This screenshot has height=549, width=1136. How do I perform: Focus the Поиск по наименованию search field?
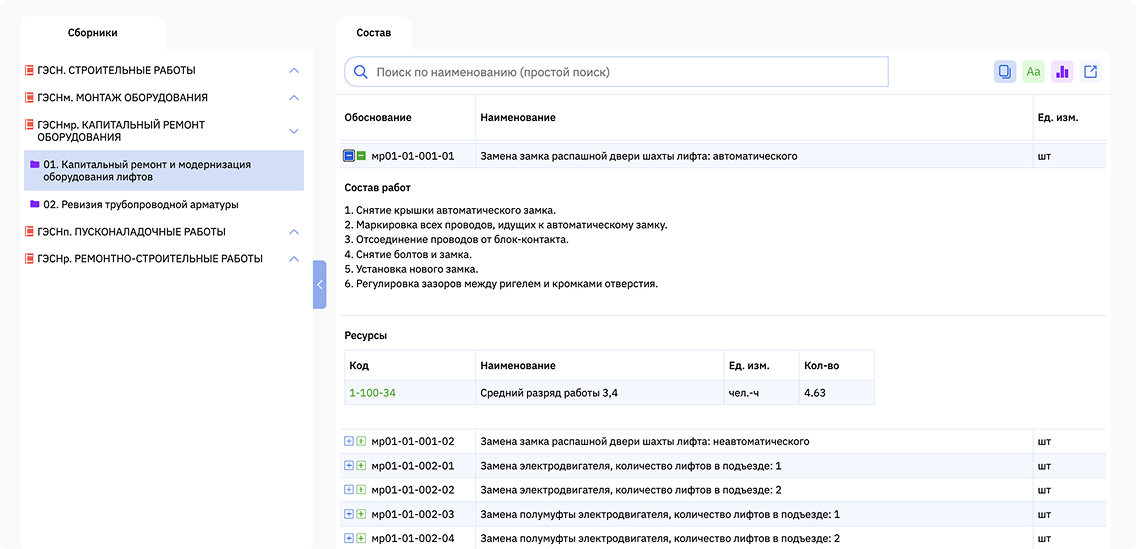[x=616, y=72]
